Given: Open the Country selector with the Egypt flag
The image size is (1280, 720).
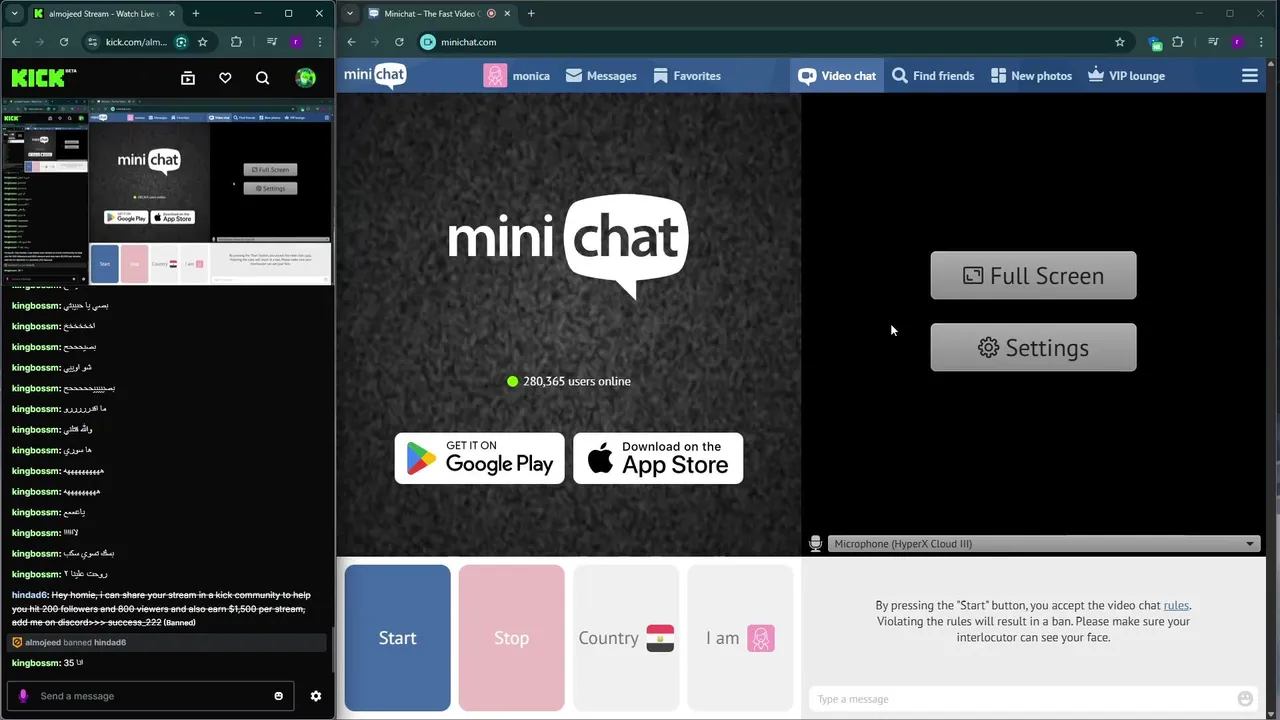Looking at the screenshot, I should point(626,638).
